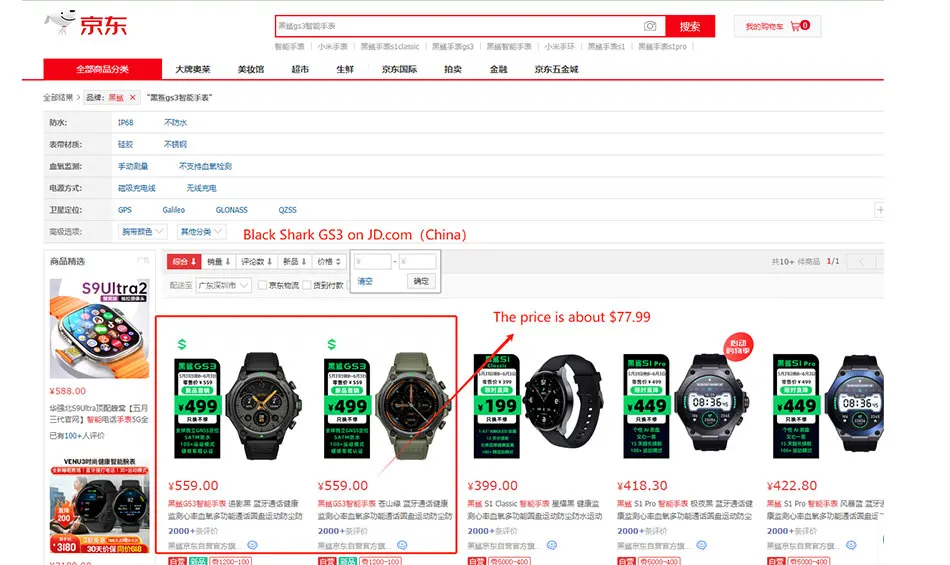Remove the 黑鲨 brand filter with X
Screen dimensions: 950x565
pyautogui.click(x=133, y=97)
